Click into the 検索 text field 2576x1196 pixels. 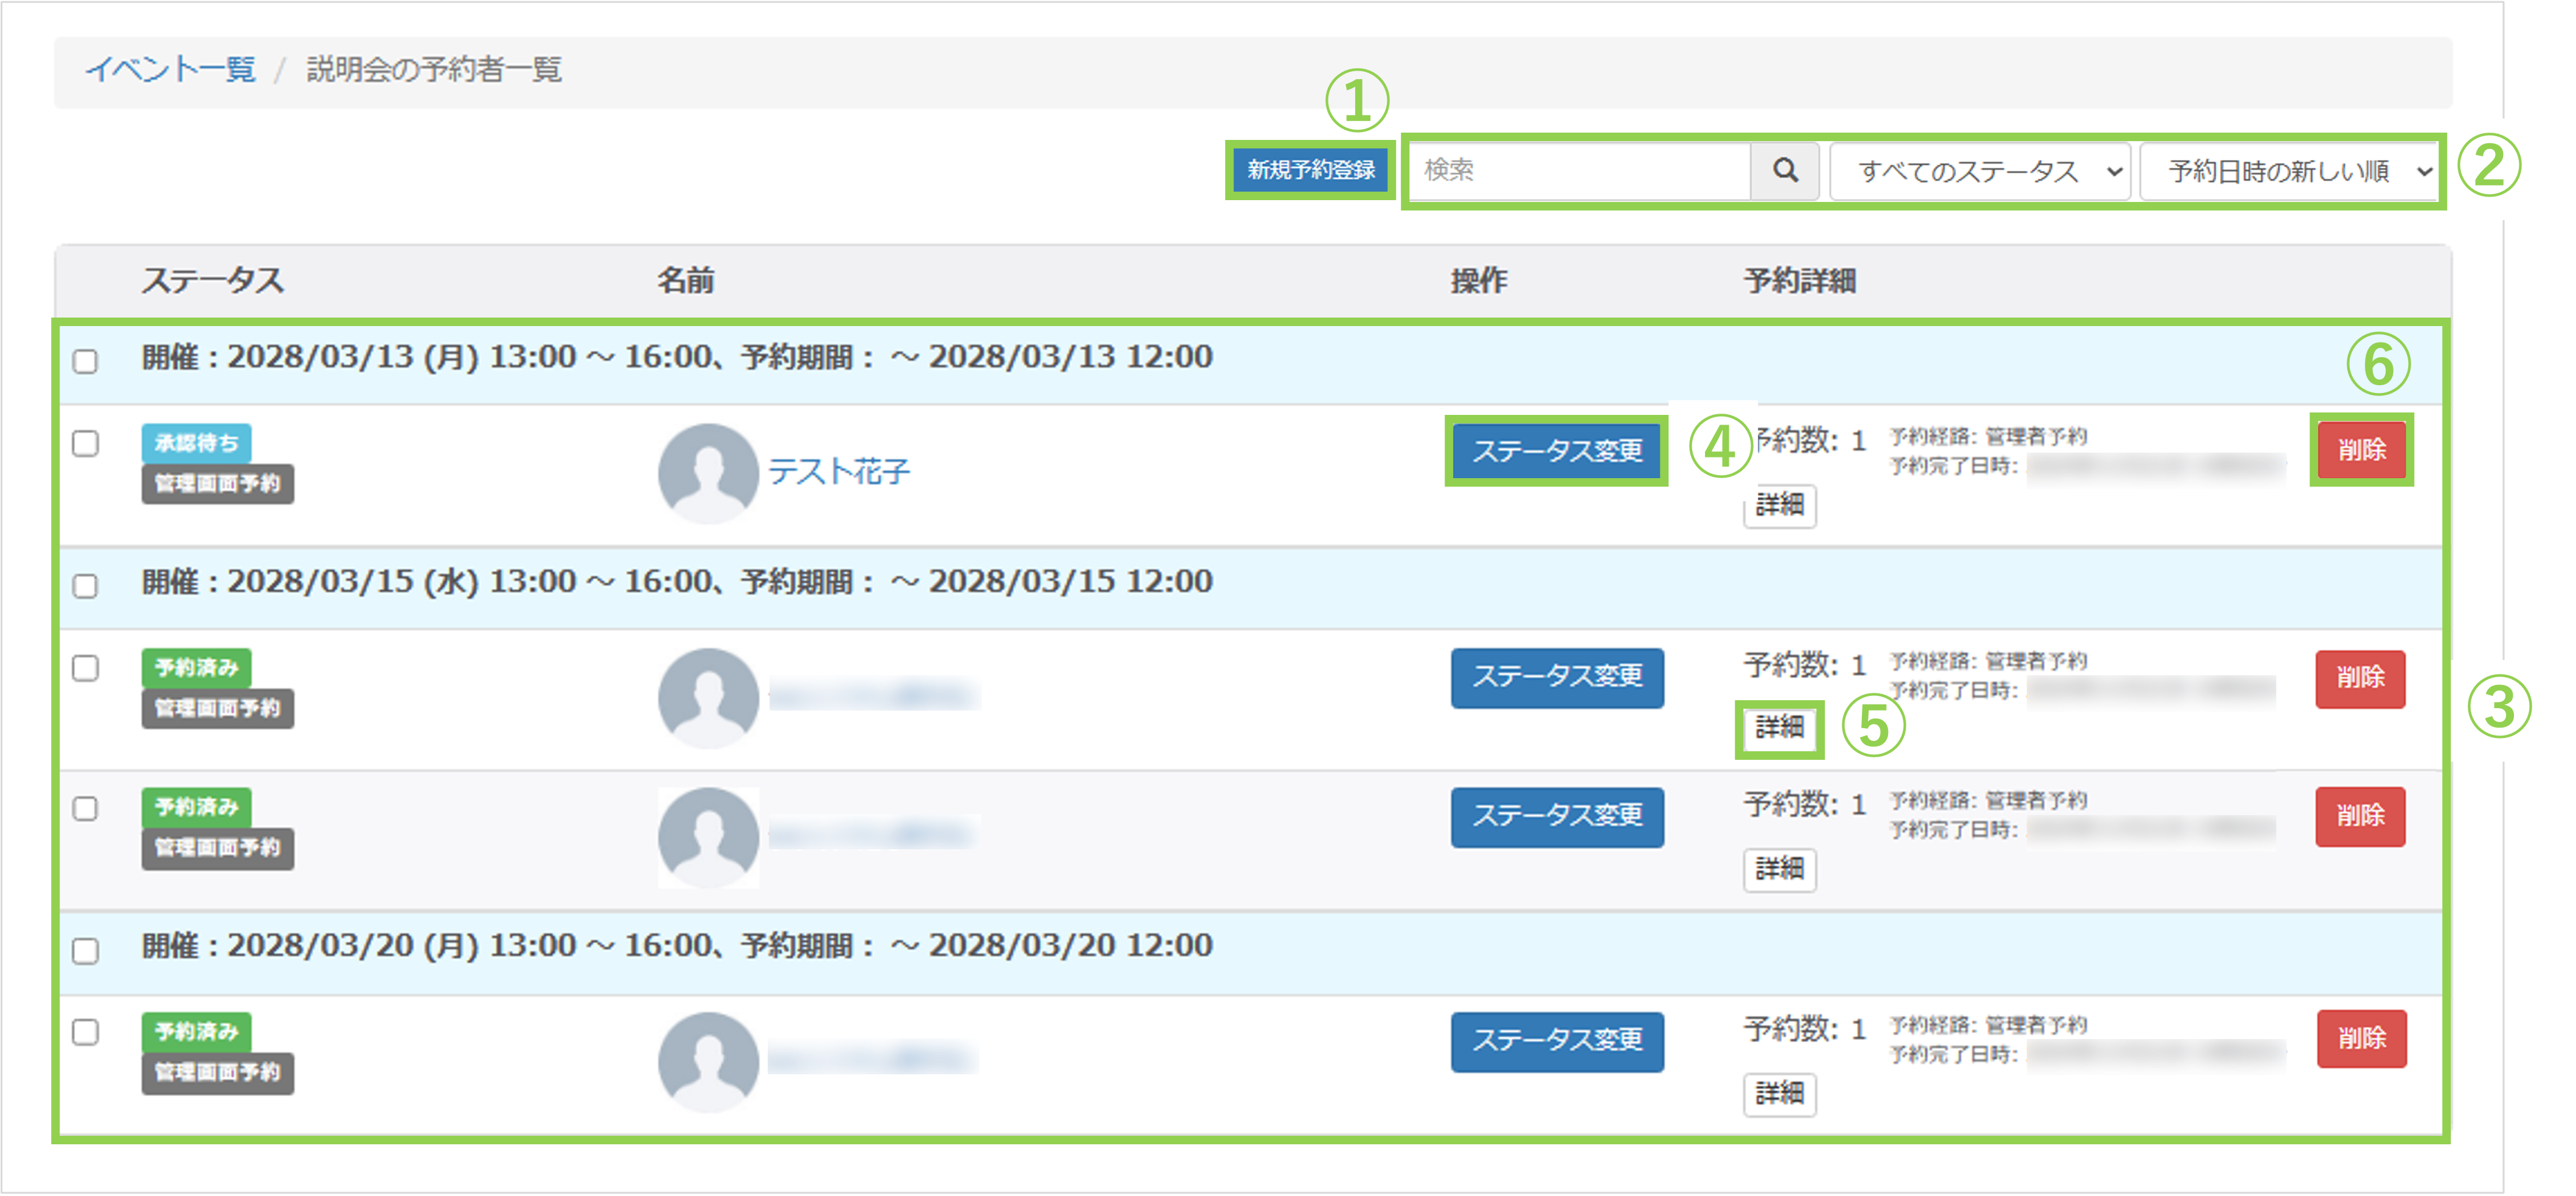(1580, 170)
